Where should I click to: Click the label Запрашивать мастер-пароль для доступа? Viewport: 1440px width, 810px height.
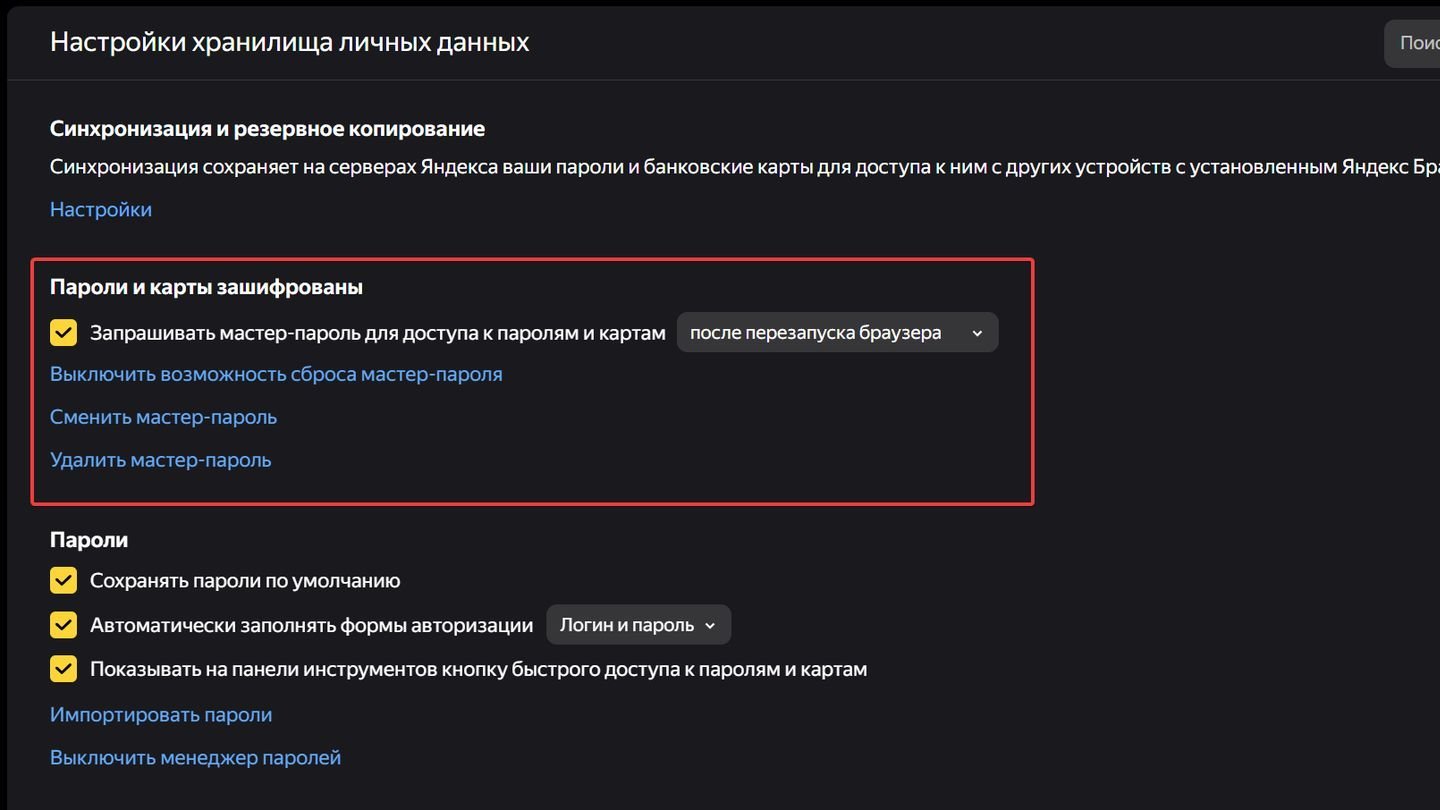click(x=378, y=333)
